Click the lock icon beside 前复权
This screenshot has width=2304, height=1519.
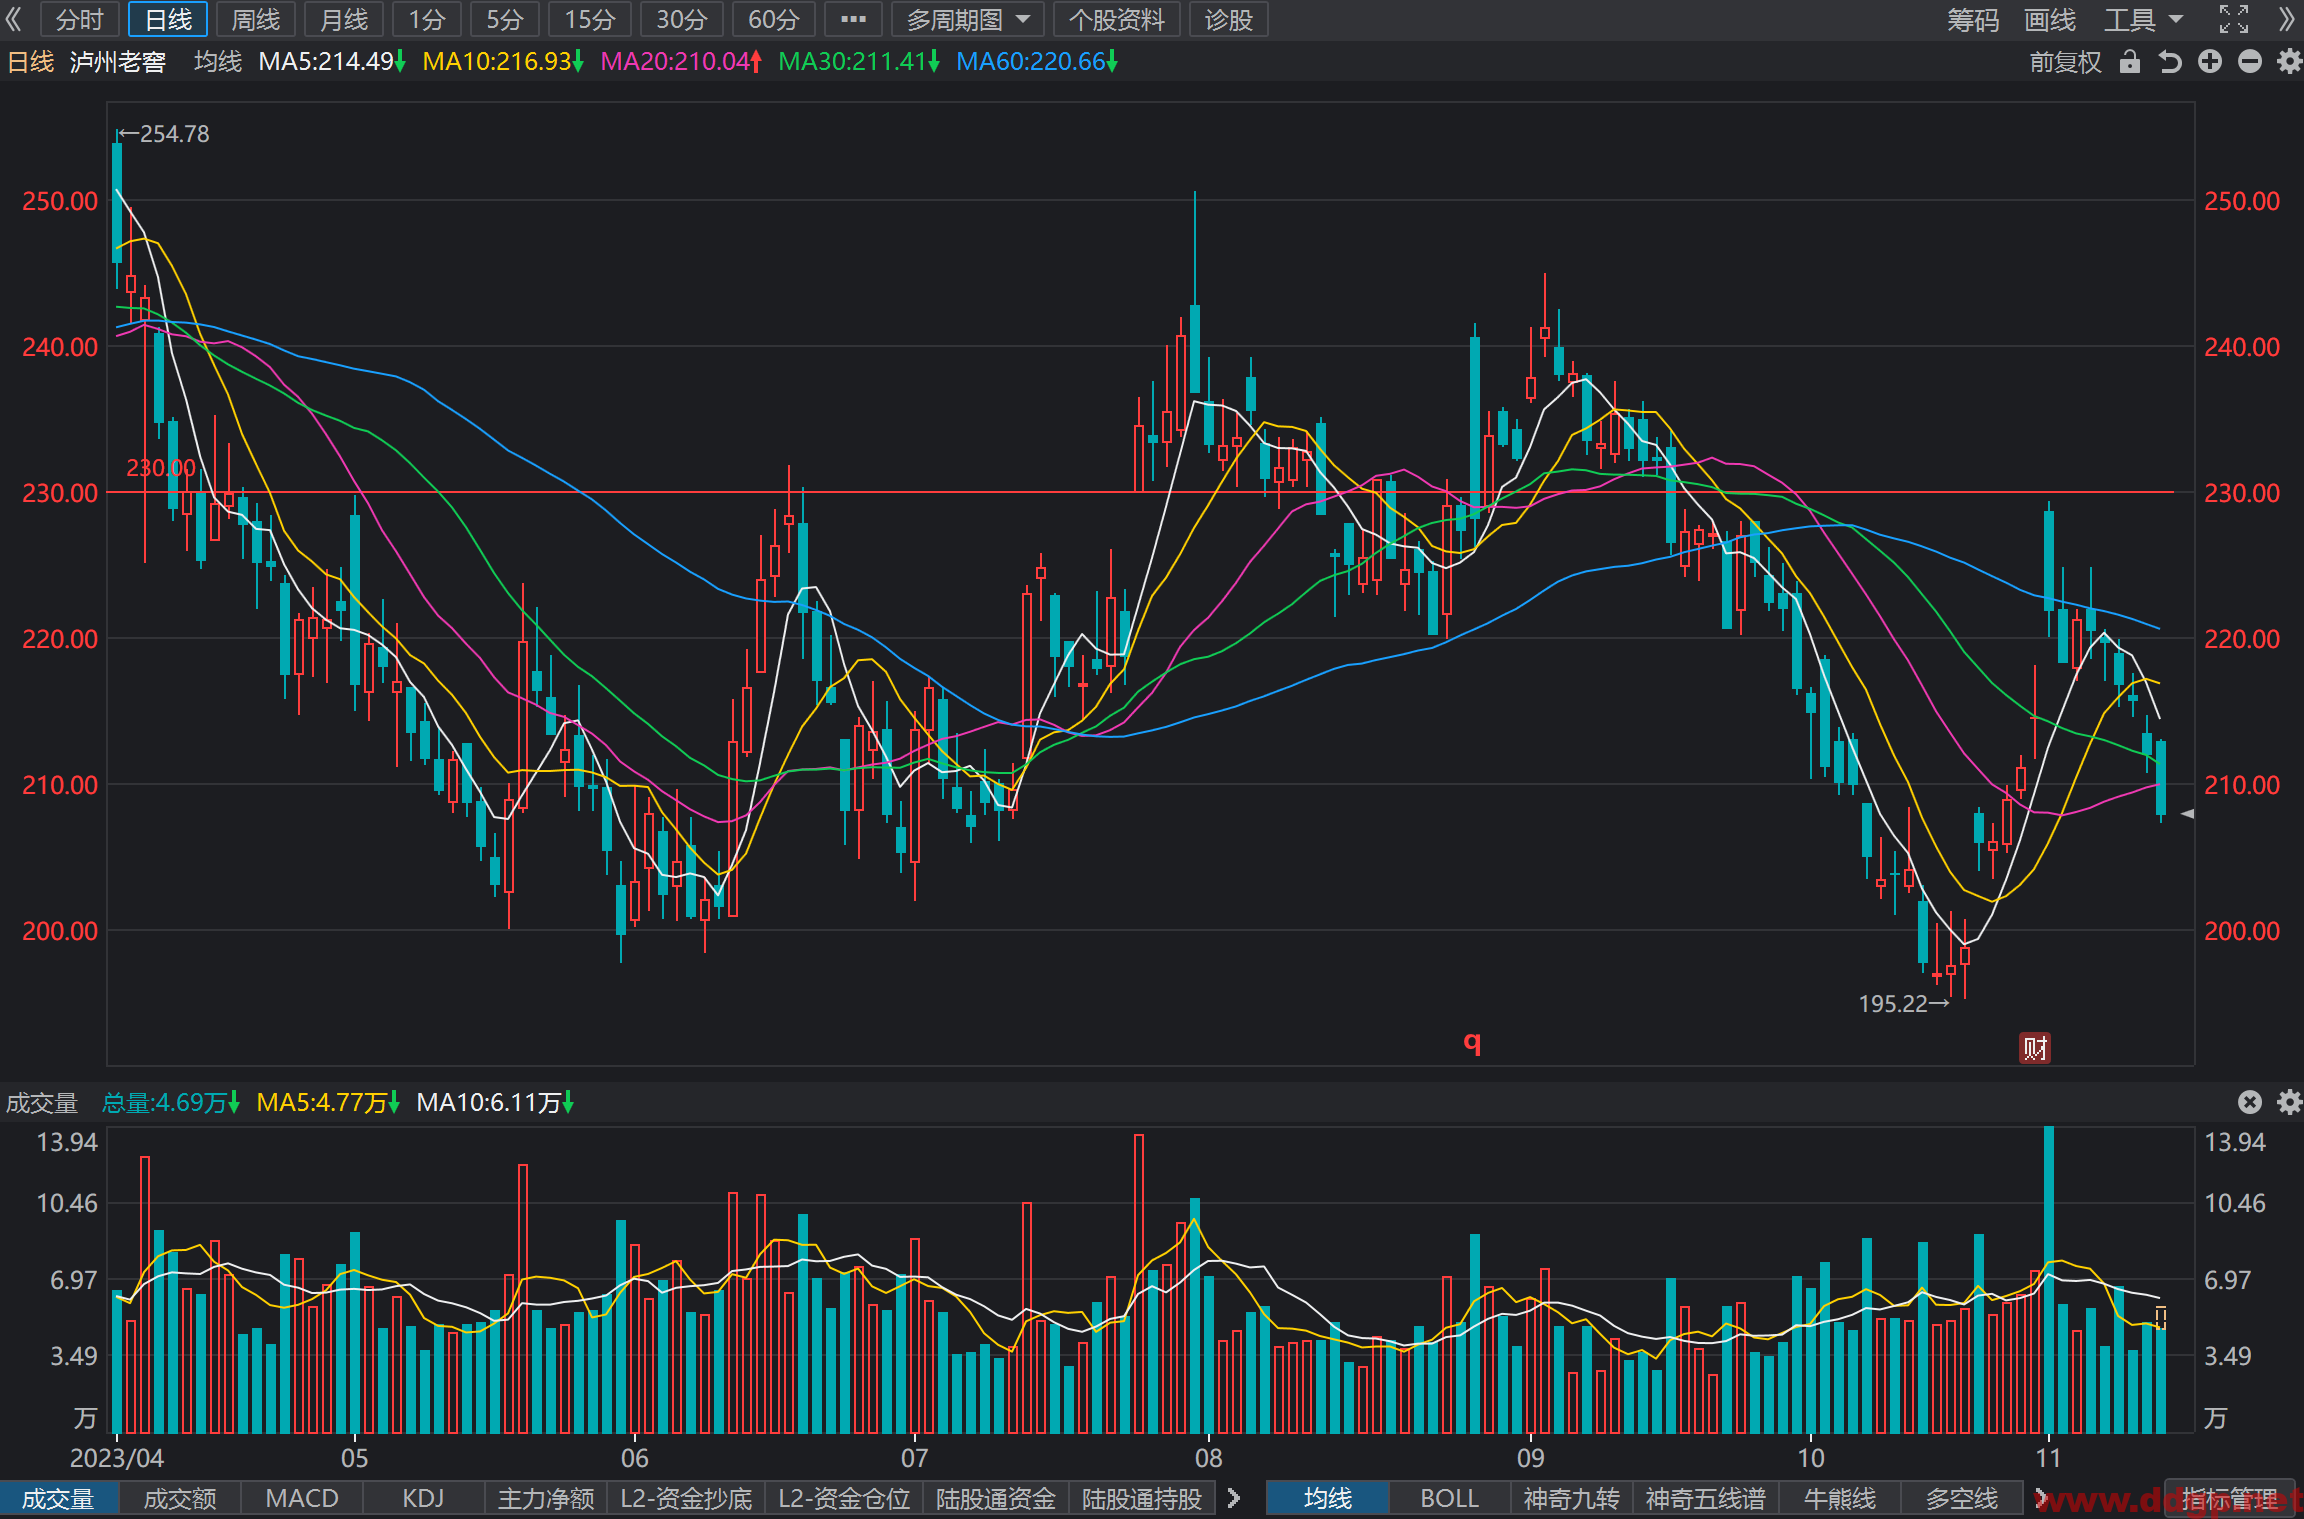tap(2130, 62)
